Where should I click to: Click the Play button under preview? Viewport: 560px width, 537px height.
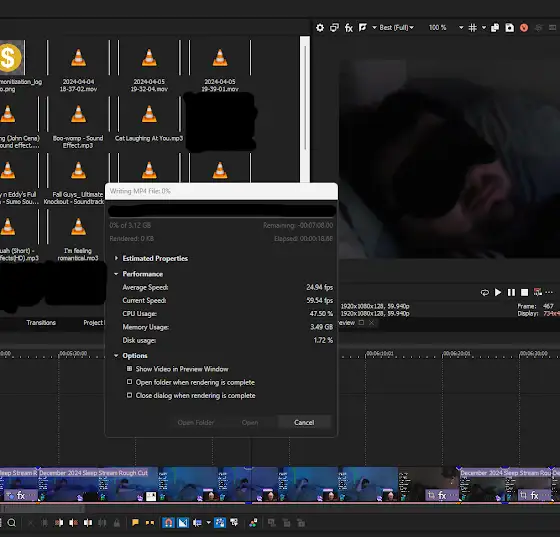(x=498, y=292)
